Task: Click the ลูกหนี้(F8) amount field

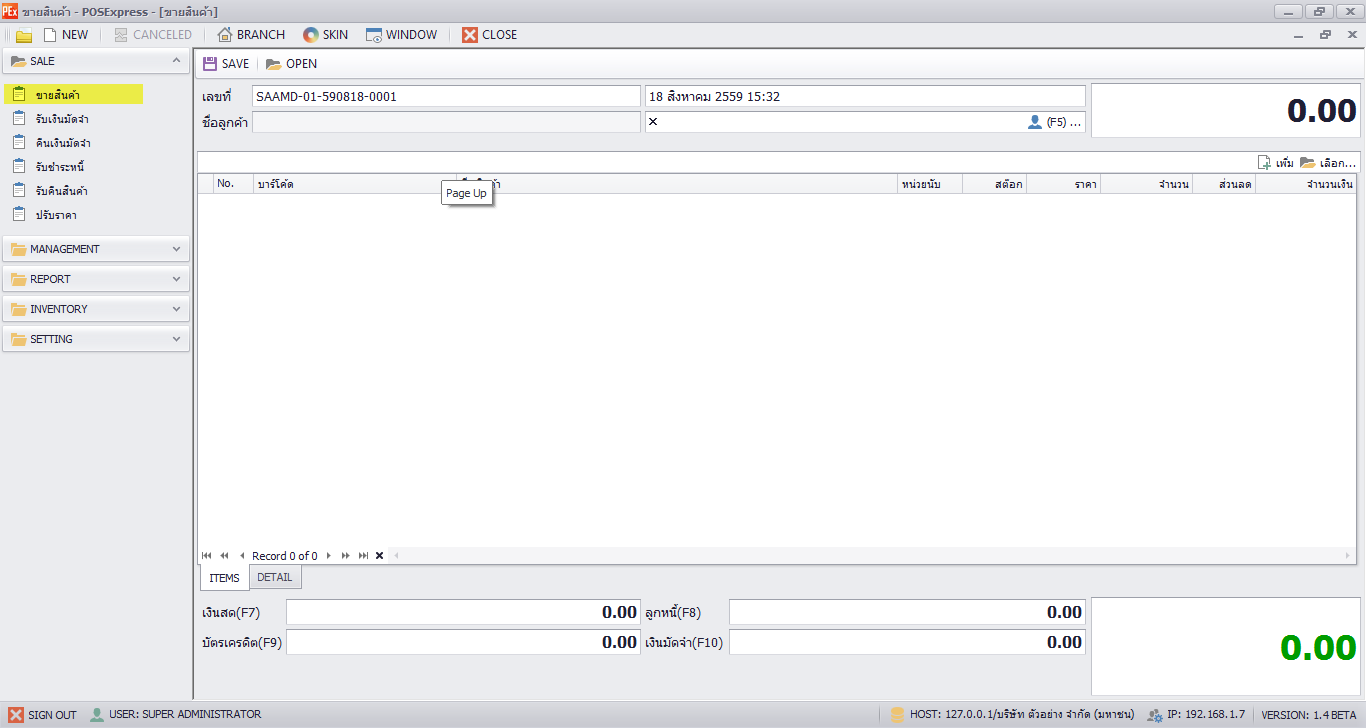Action: coord(907,612)
